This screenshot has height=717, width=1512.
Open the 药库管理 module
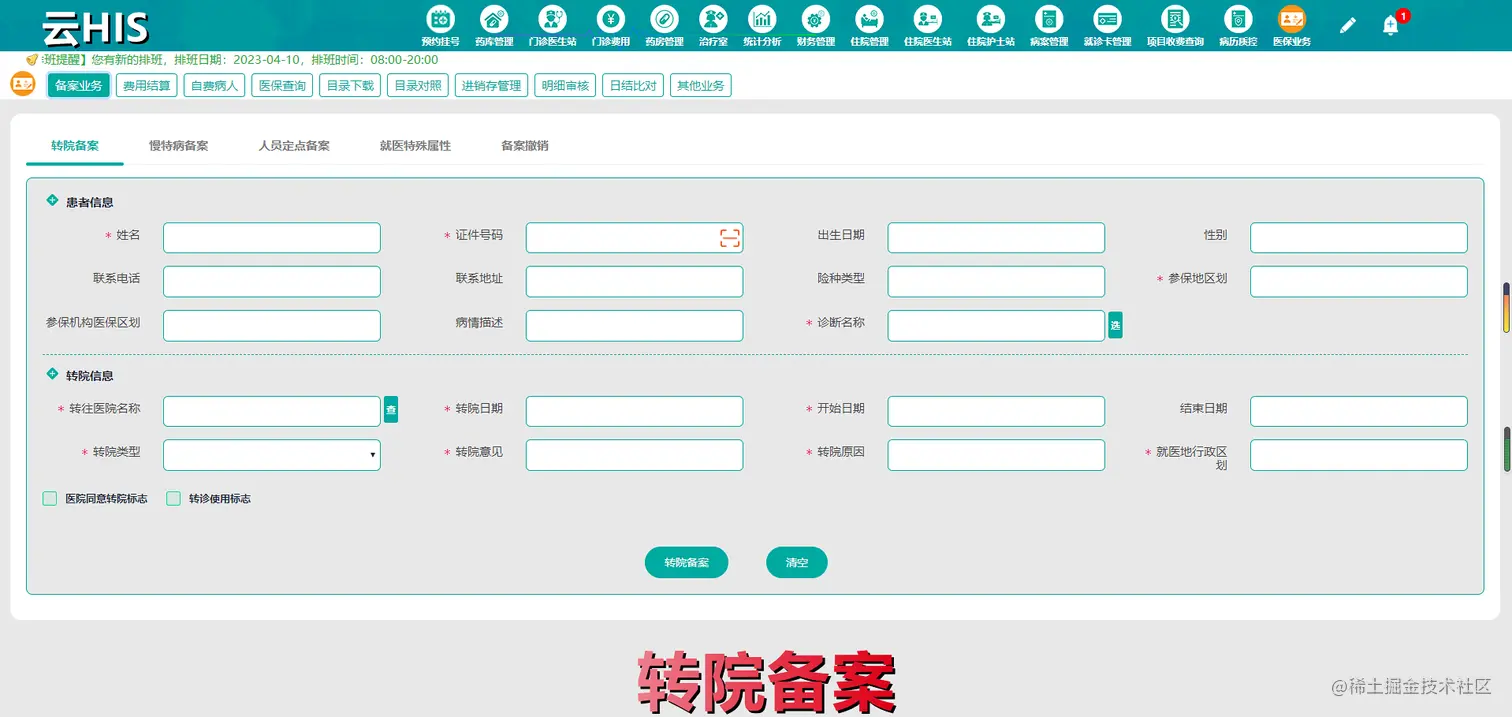pyautogui.click(x=494, y=25)
